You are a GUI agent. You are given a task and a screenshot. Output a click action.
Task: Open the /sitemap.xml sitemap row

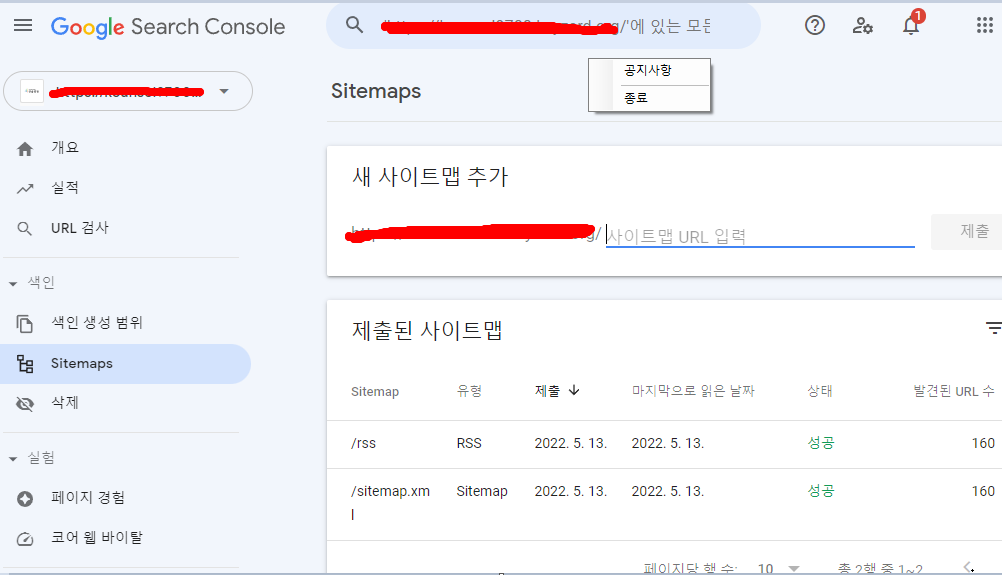[665, 505]
